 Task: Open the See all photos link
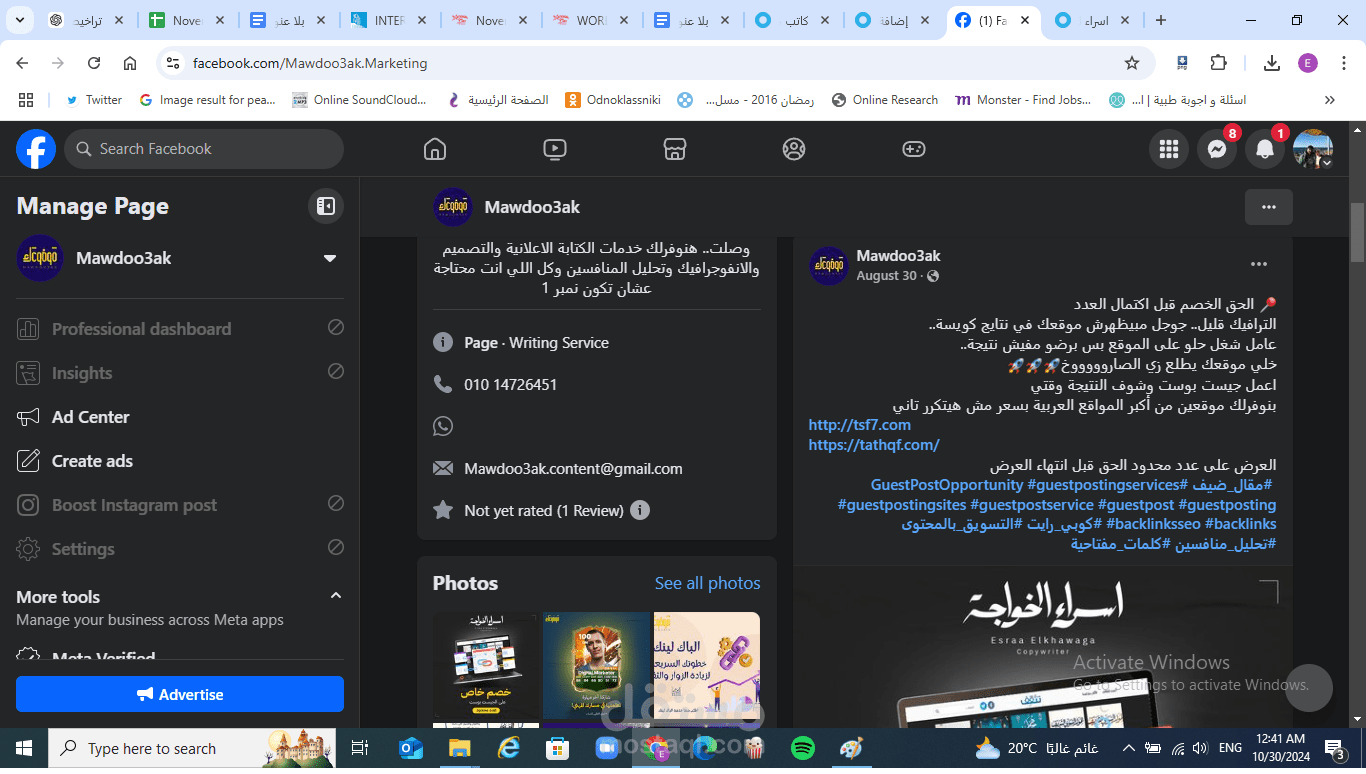tap(707, 583)
